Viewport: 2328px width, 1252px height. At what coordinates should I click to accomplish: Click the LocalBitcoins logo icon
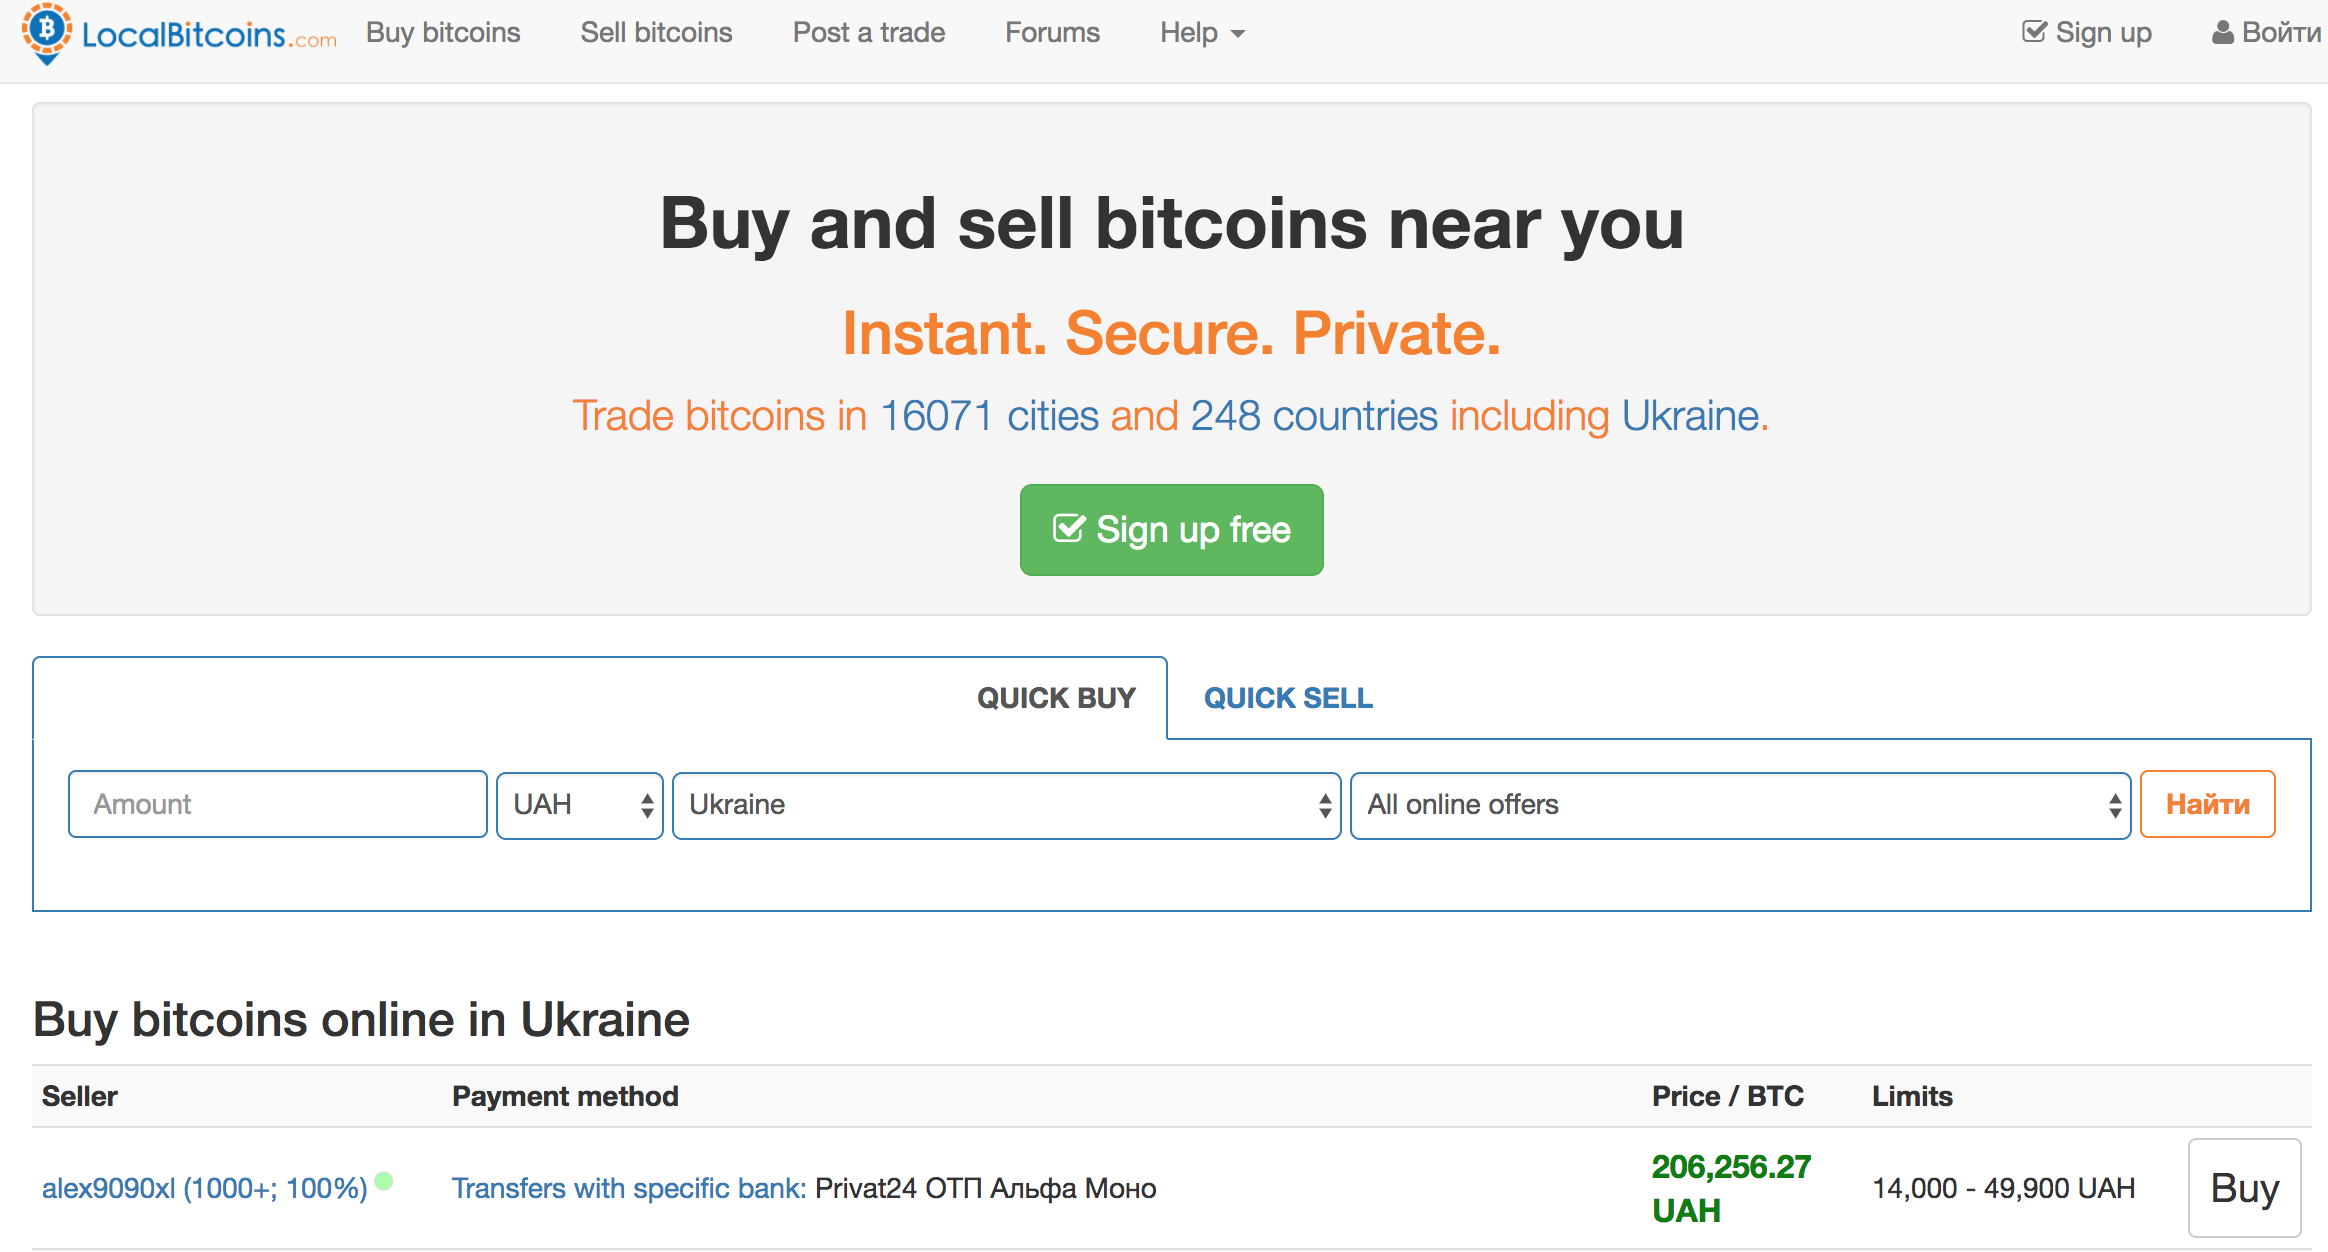pyautogui.click(x=47, y=33)
